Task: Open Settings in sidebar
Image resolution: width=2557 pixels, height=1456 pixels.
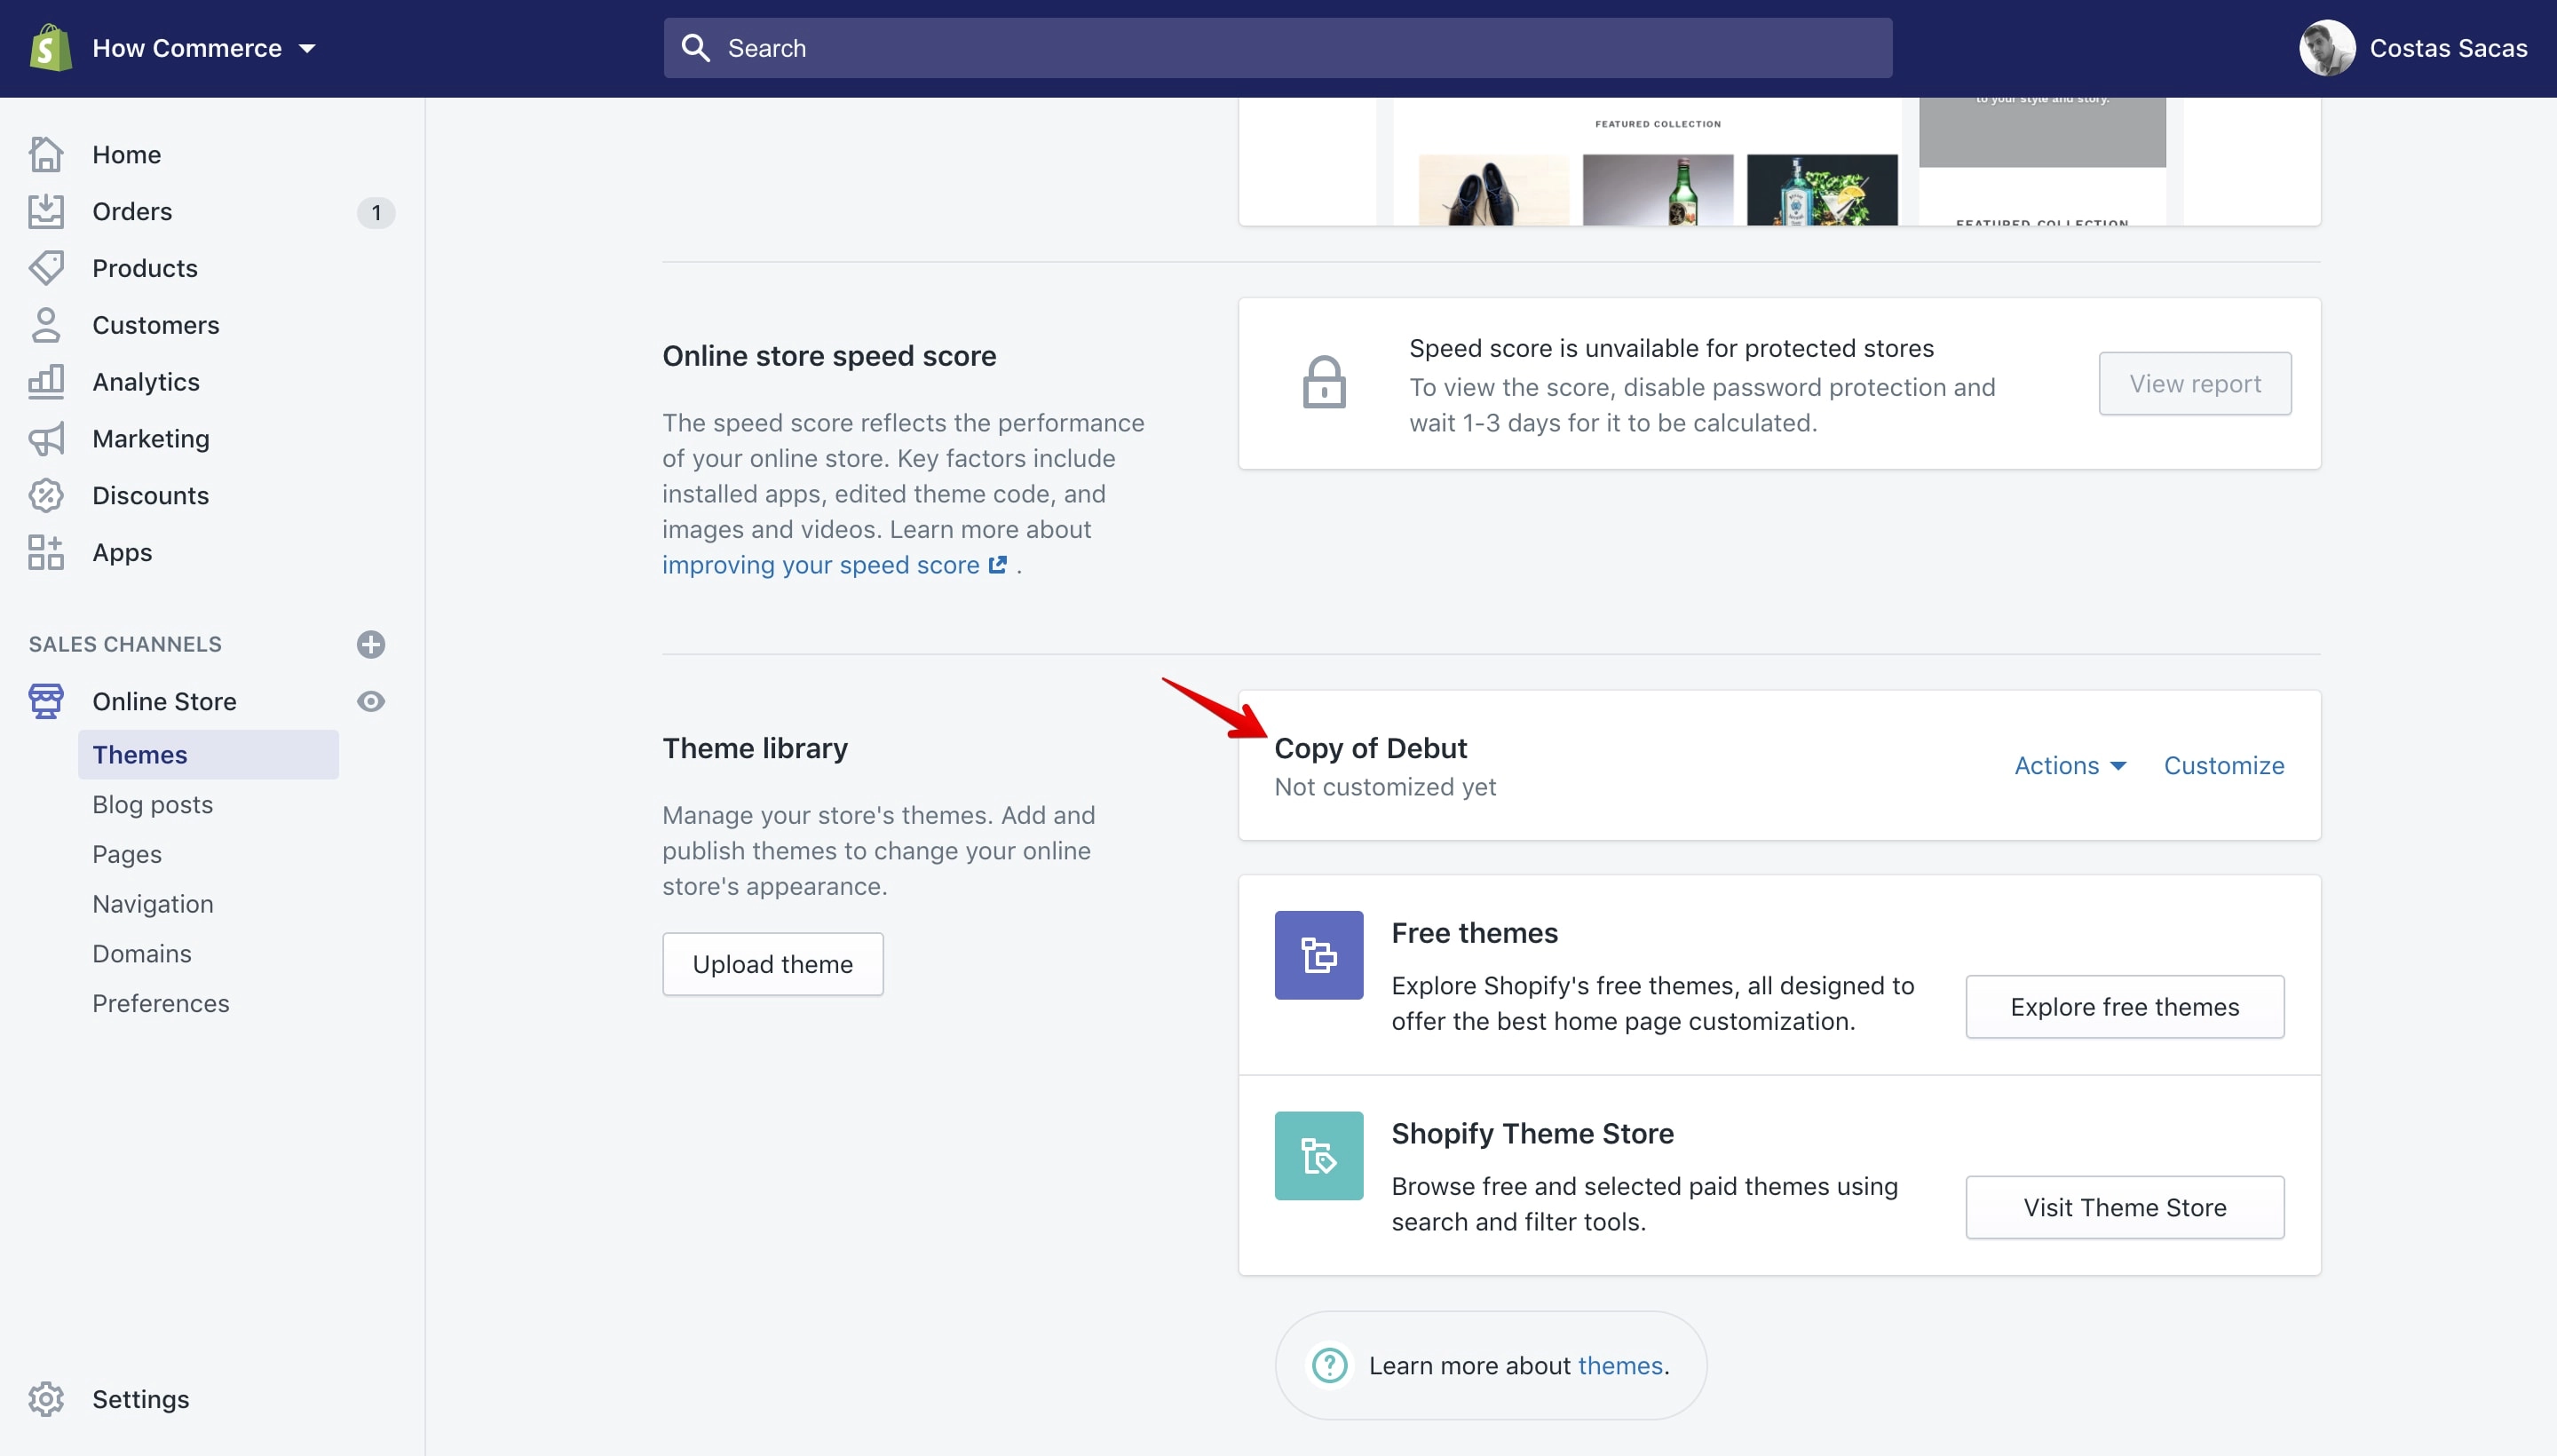Action: coord(141,1399)
